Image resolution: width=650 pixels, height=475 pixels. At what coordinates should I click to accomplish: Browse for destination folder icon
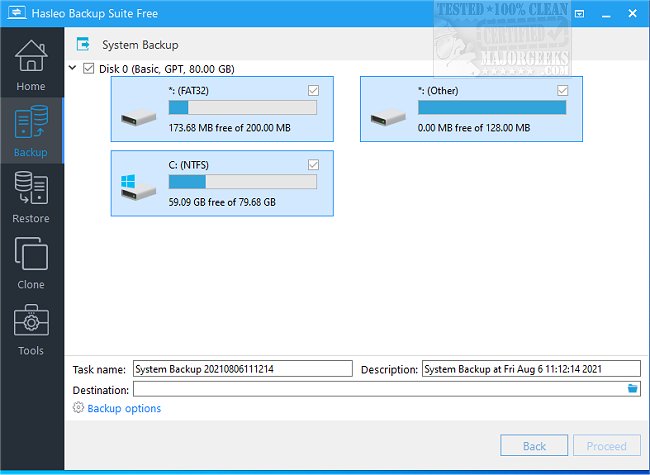tap(632, 388)
